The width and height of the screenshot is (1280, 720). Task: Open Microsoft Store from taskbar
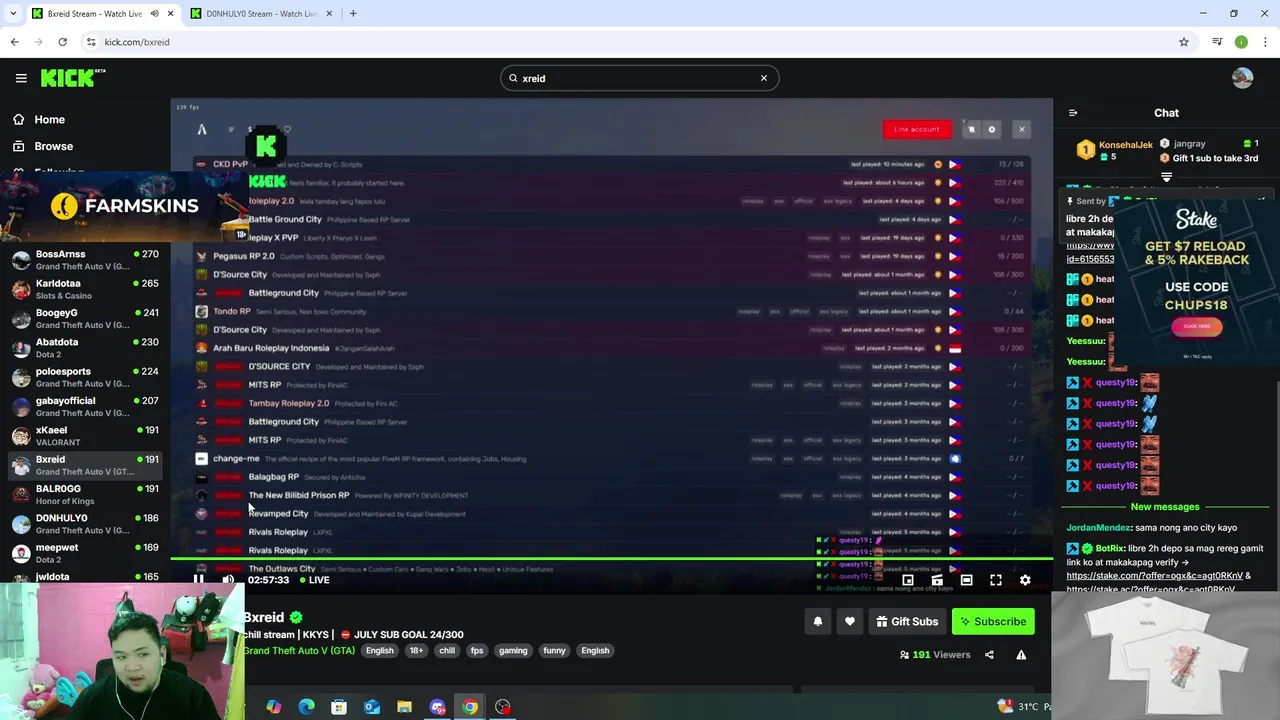(x=339, y=707)
